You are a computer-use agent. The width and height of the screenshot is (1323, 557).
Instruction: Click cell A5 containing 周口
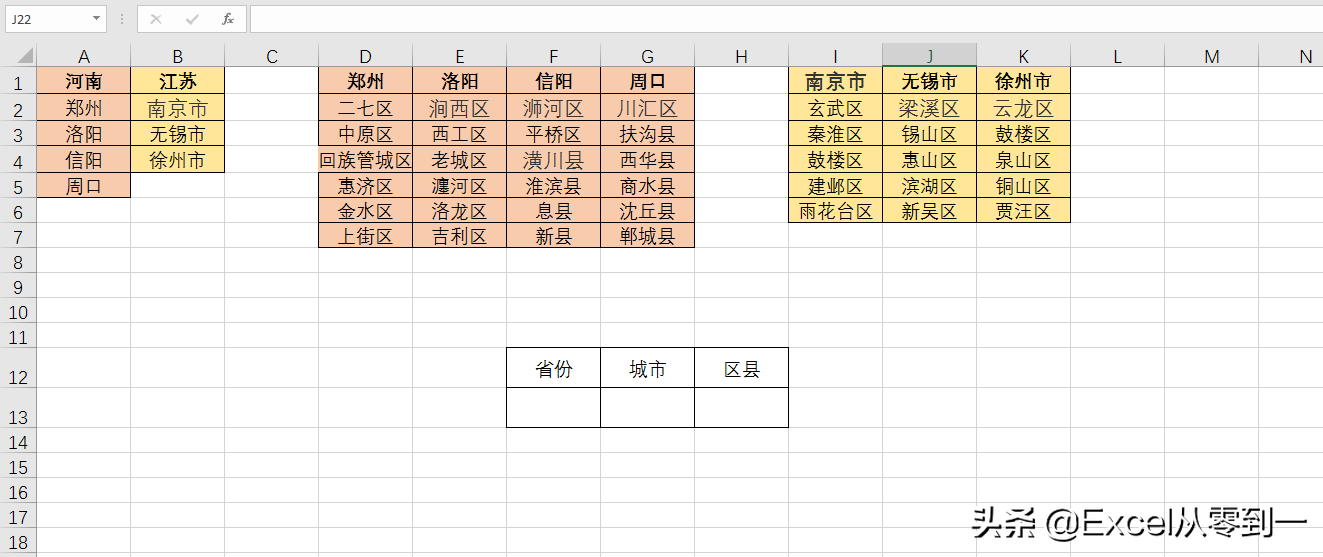[x=84, y=185]
